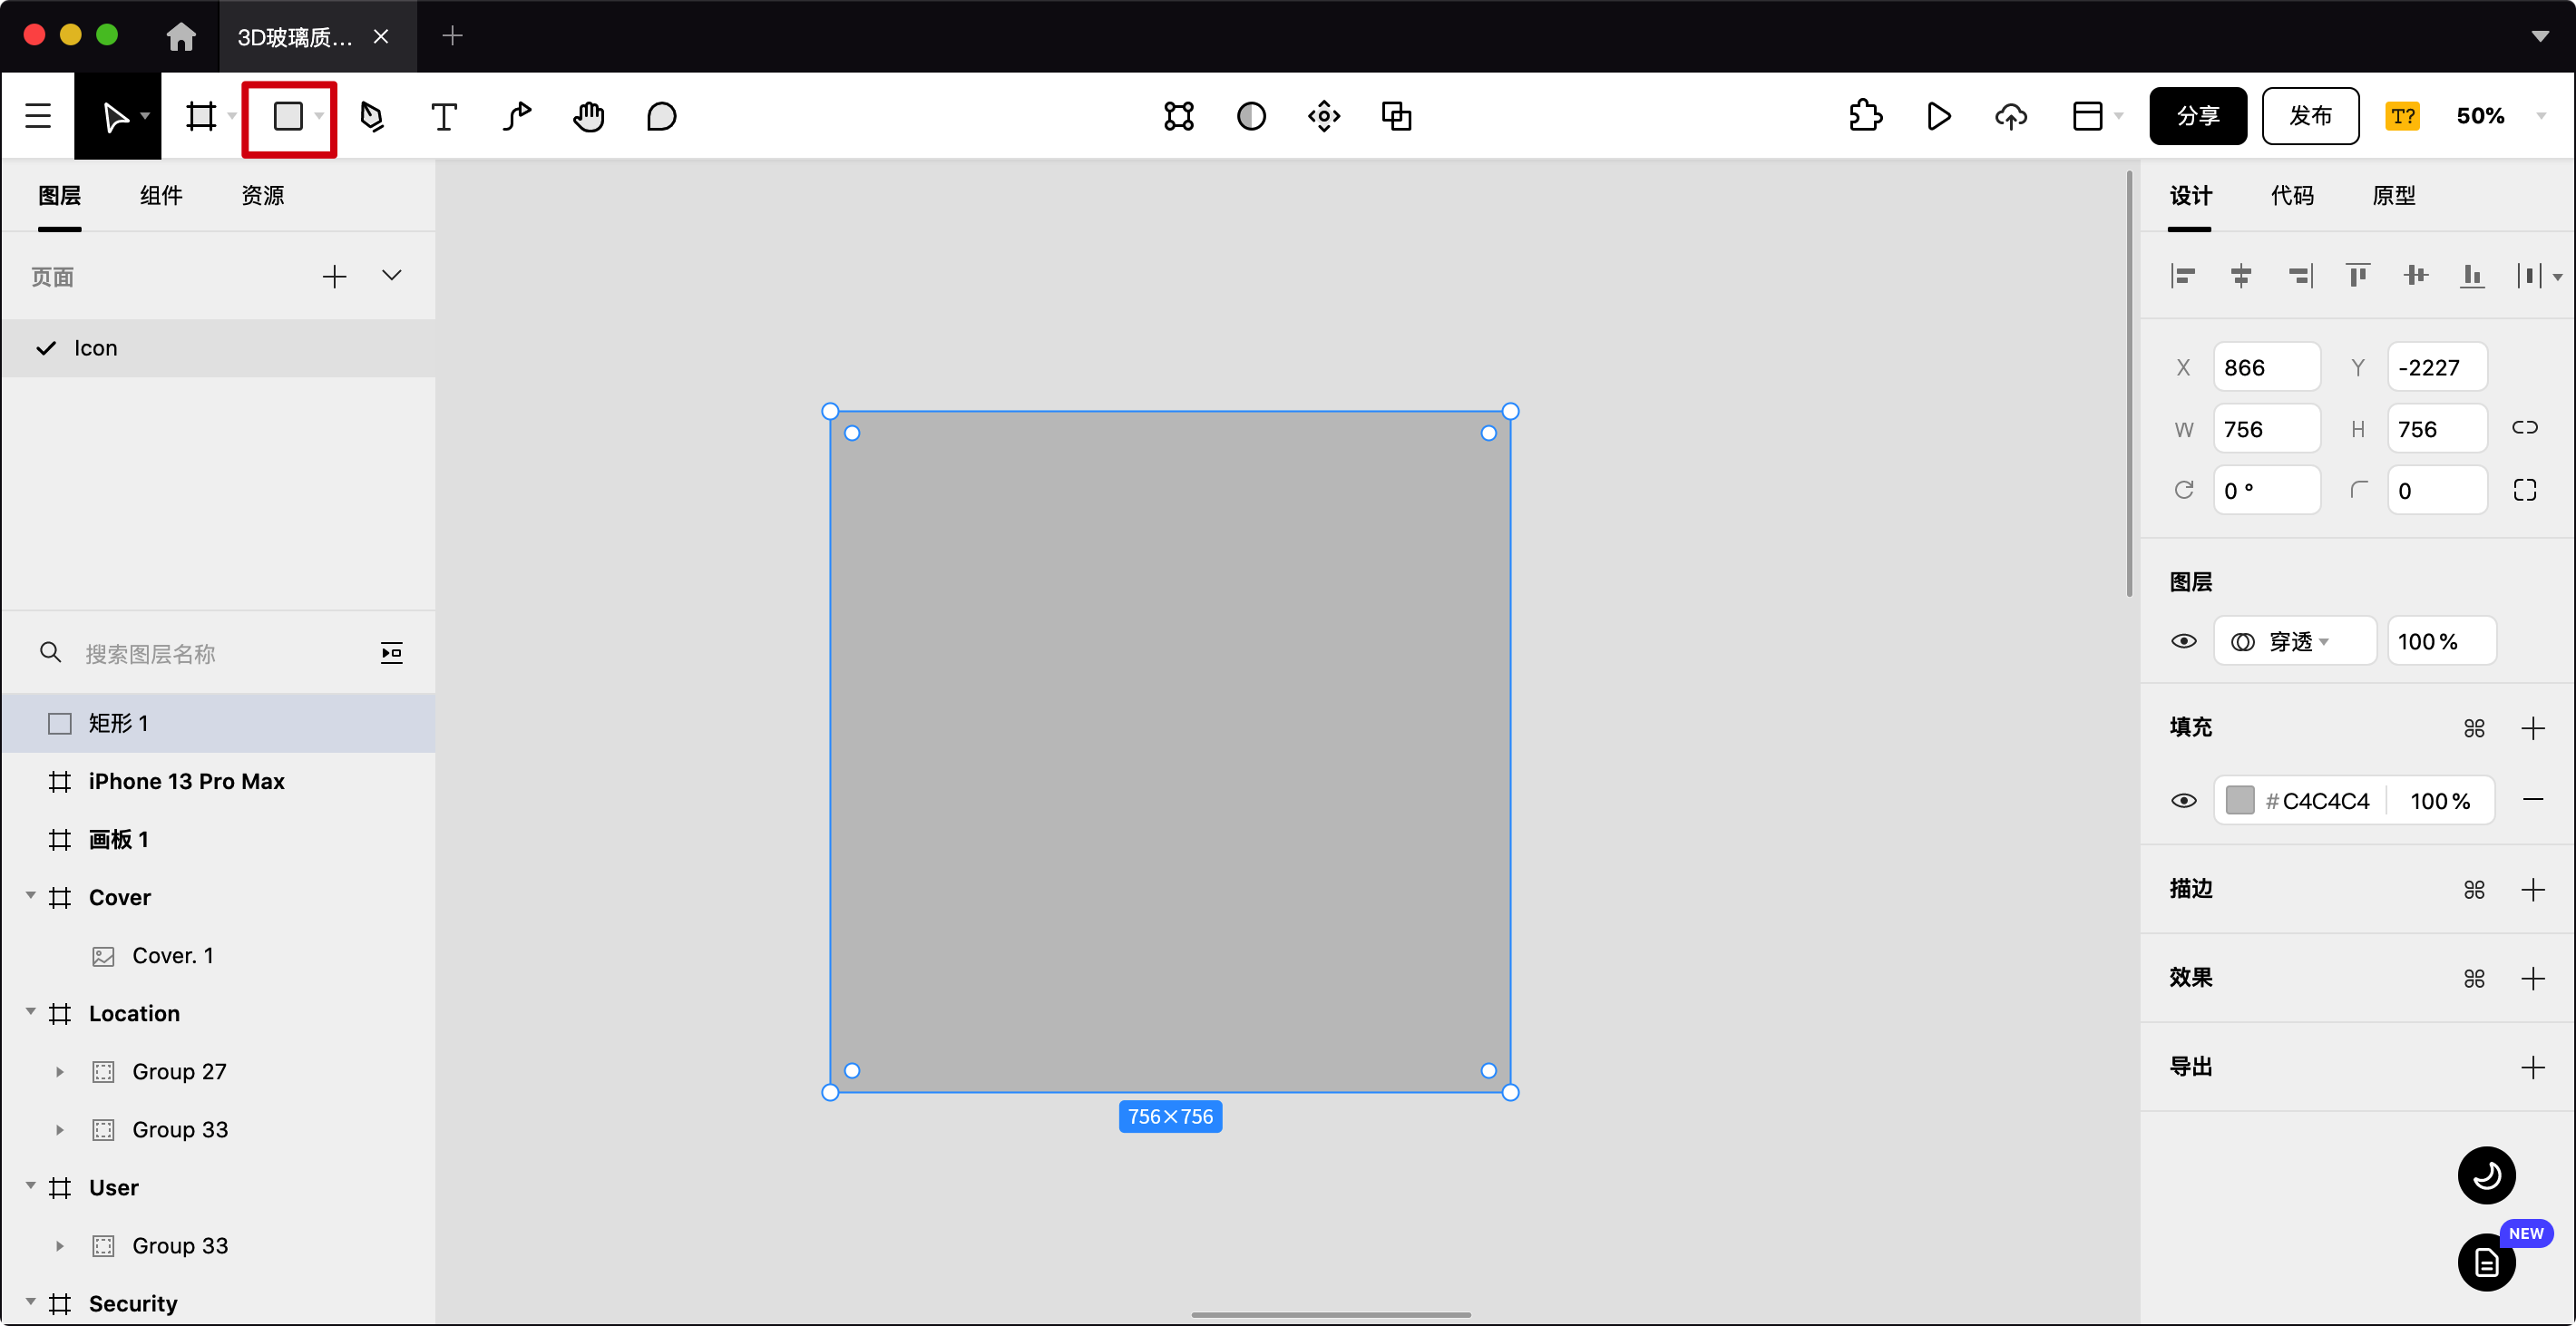
Task: Add a new page with plus
Action: click(x=334, y=277)
